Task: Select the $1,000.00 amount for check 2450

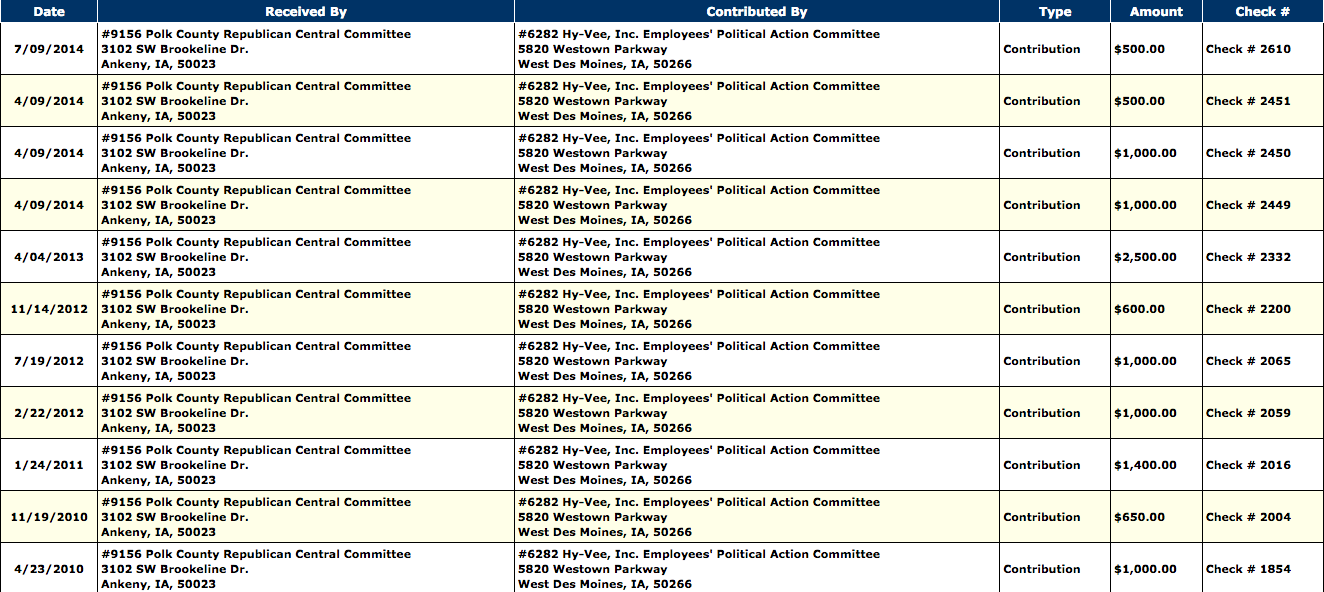Action: pyautogui.click(x=1145, y=153)
